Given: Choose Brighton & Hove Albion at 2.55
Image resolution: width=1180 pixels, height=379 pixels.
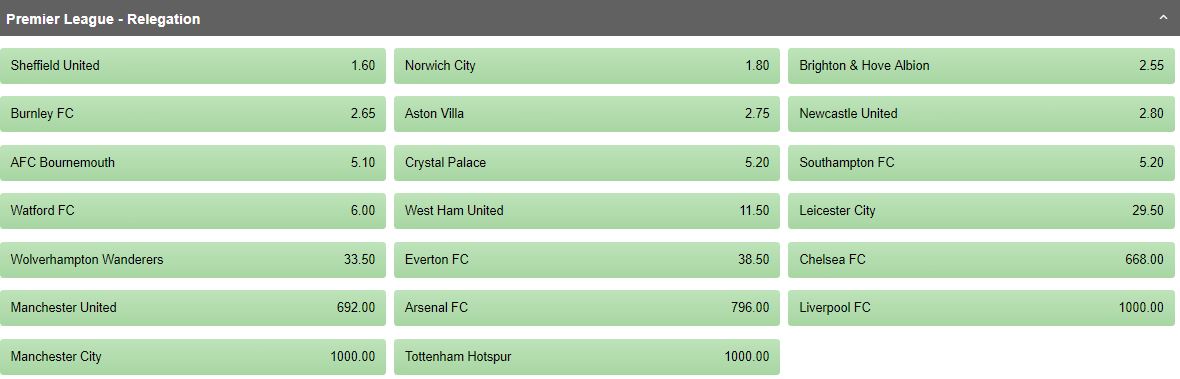Looking at the screenshot, I should click(981, 66).
